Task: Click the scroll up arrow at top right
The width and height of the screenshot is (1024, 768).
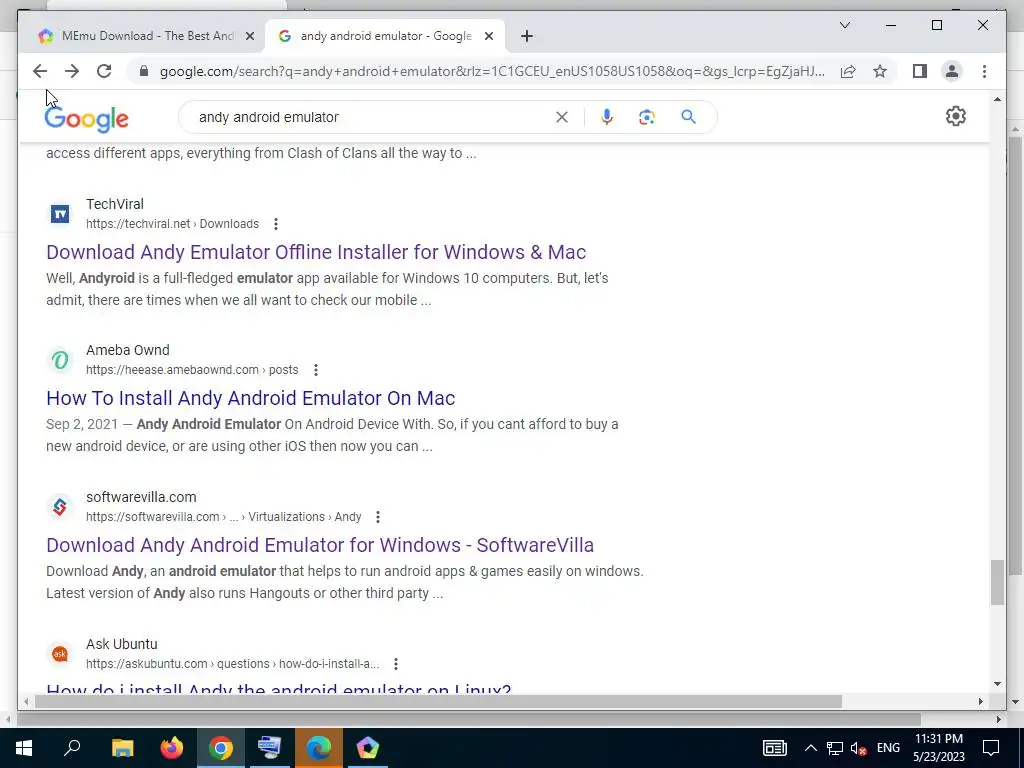Action: pyautogui.click(x=997, y=99)
